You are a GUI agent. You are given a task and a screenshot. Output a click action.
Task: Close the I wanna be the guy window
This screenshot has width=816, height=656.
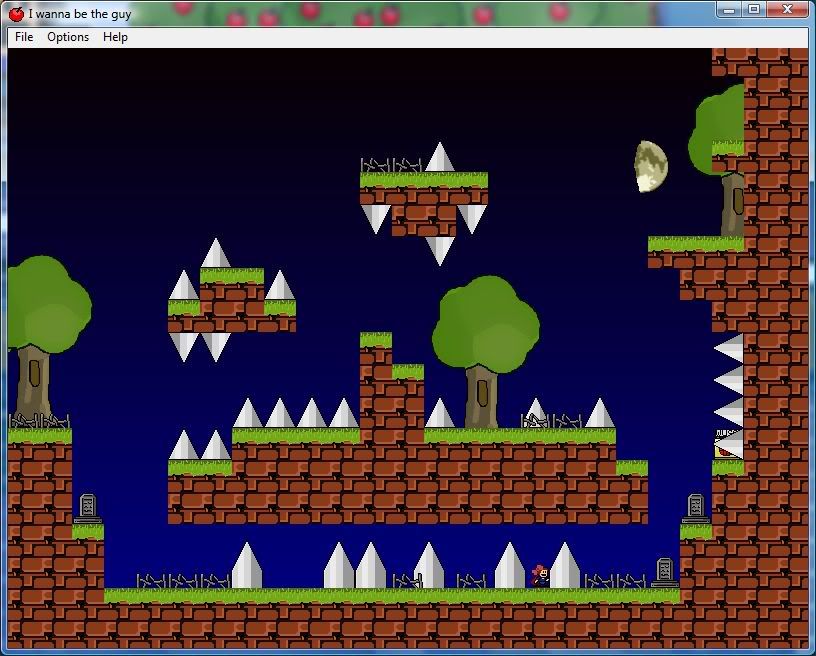coord(787,9)
